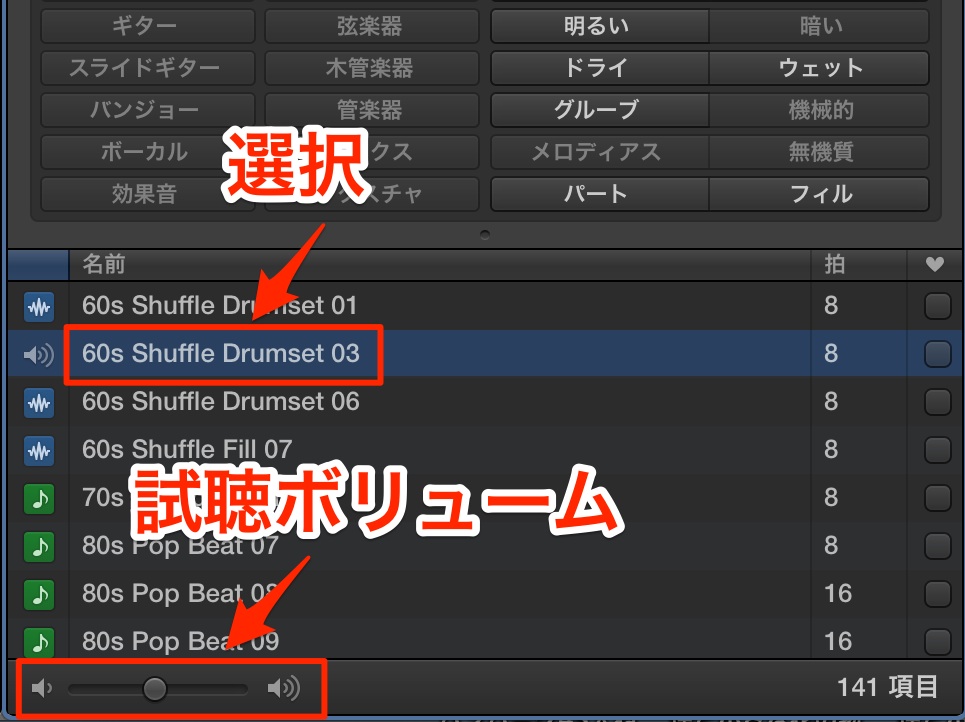
Task: Select the ギター filter button
Action: (148, 26)
